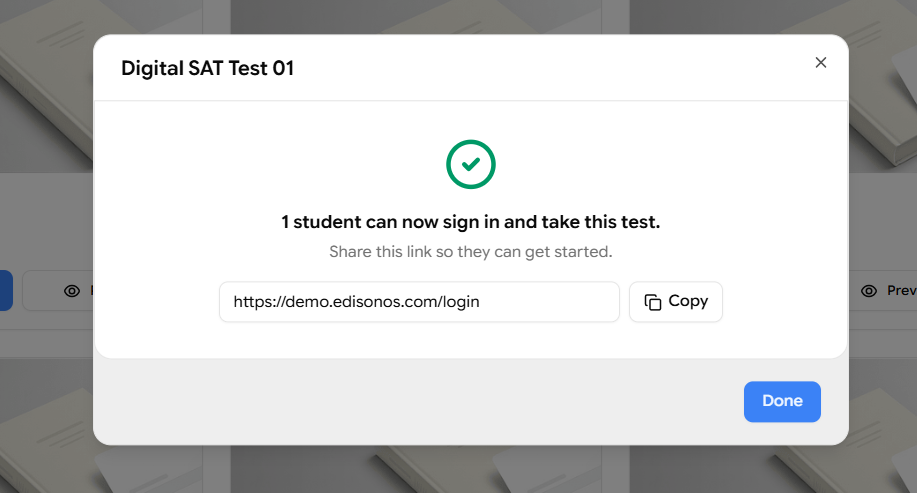917x493 pixels.
Task: Select the book cover thumbnail at top left
Action: 47,86
